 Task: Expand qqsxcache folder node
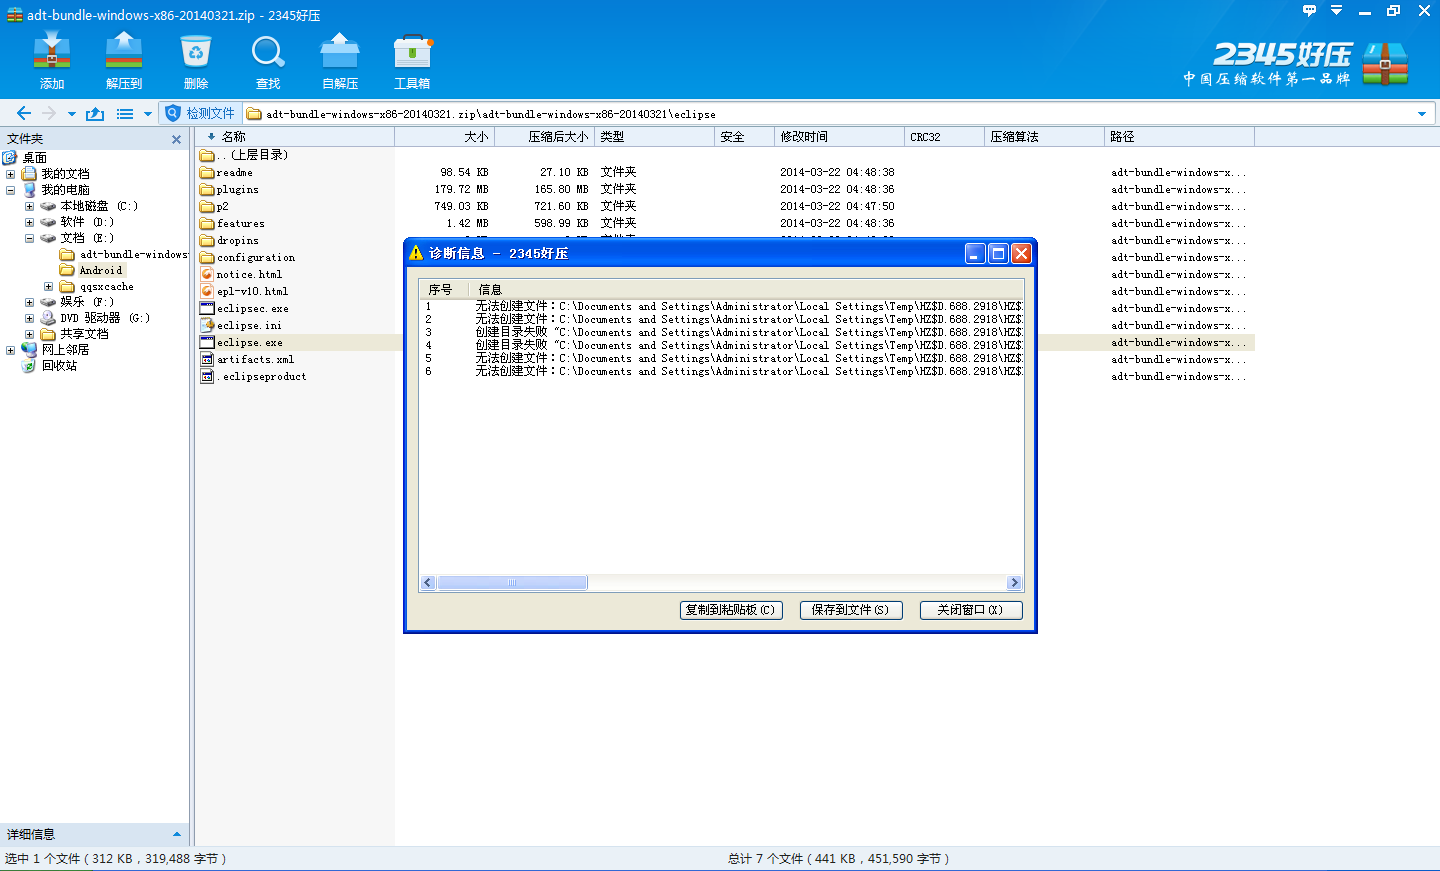(48, 286)
